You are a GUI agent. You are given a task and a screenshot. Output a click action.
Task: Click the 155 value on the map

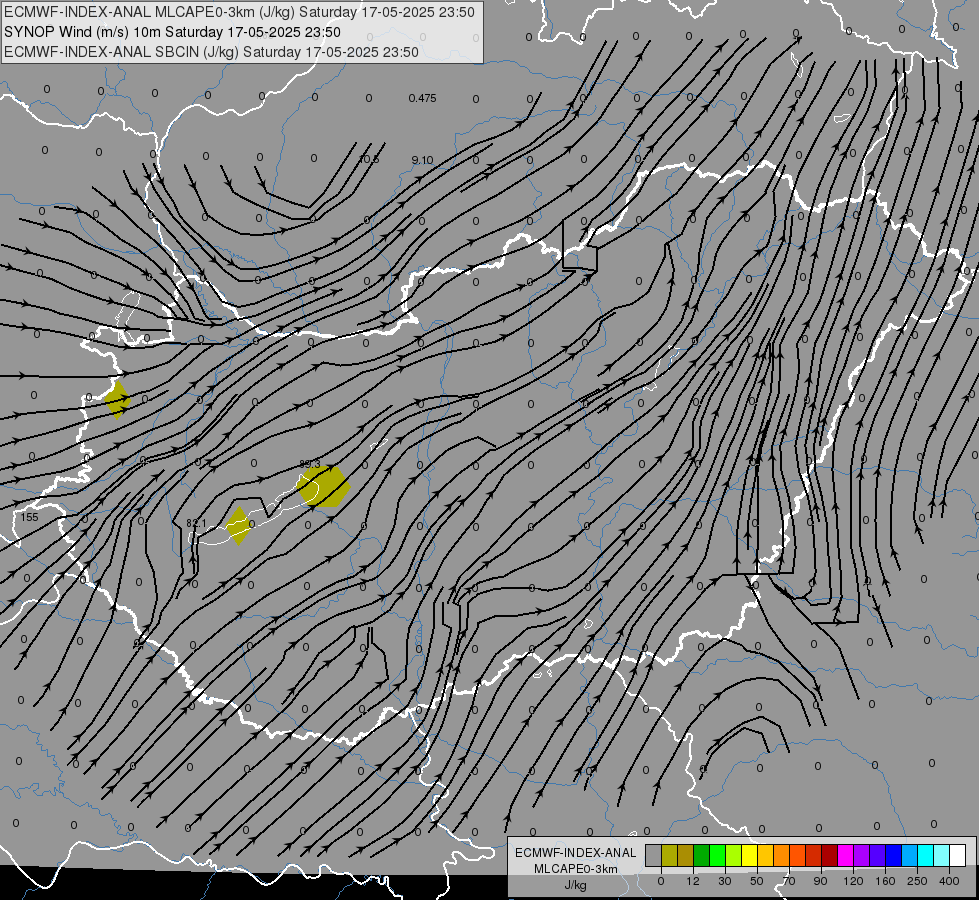pyautogui.click(x=29, y=517)
